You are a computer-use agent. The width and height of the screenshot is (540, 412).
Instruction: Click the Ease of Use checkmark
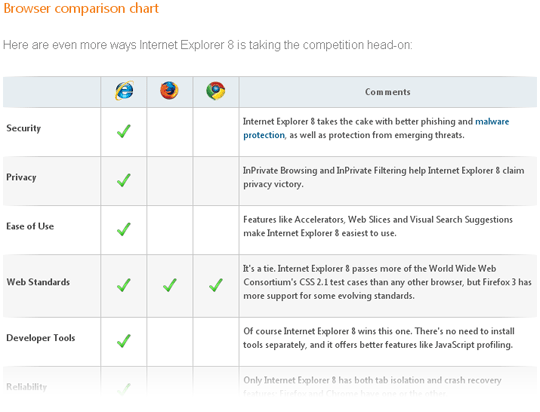[x=124, y=229]
